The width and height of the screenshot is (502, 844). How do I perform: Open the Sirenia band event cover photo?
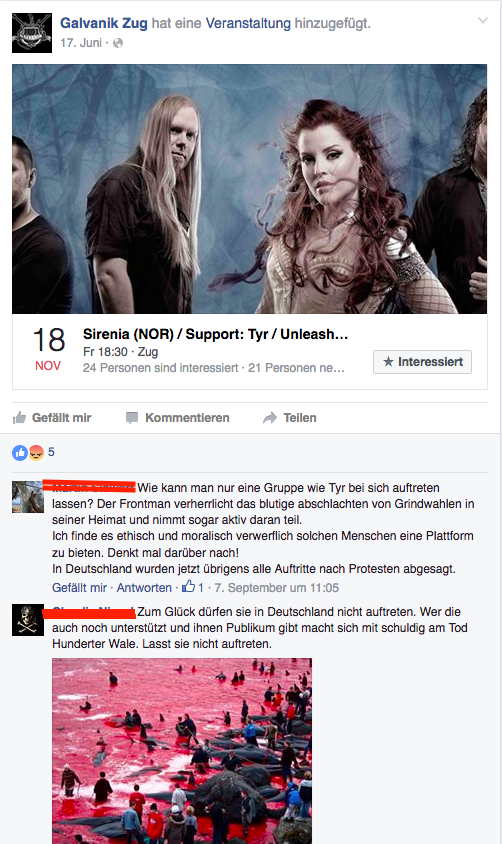(x=250, y=189)
